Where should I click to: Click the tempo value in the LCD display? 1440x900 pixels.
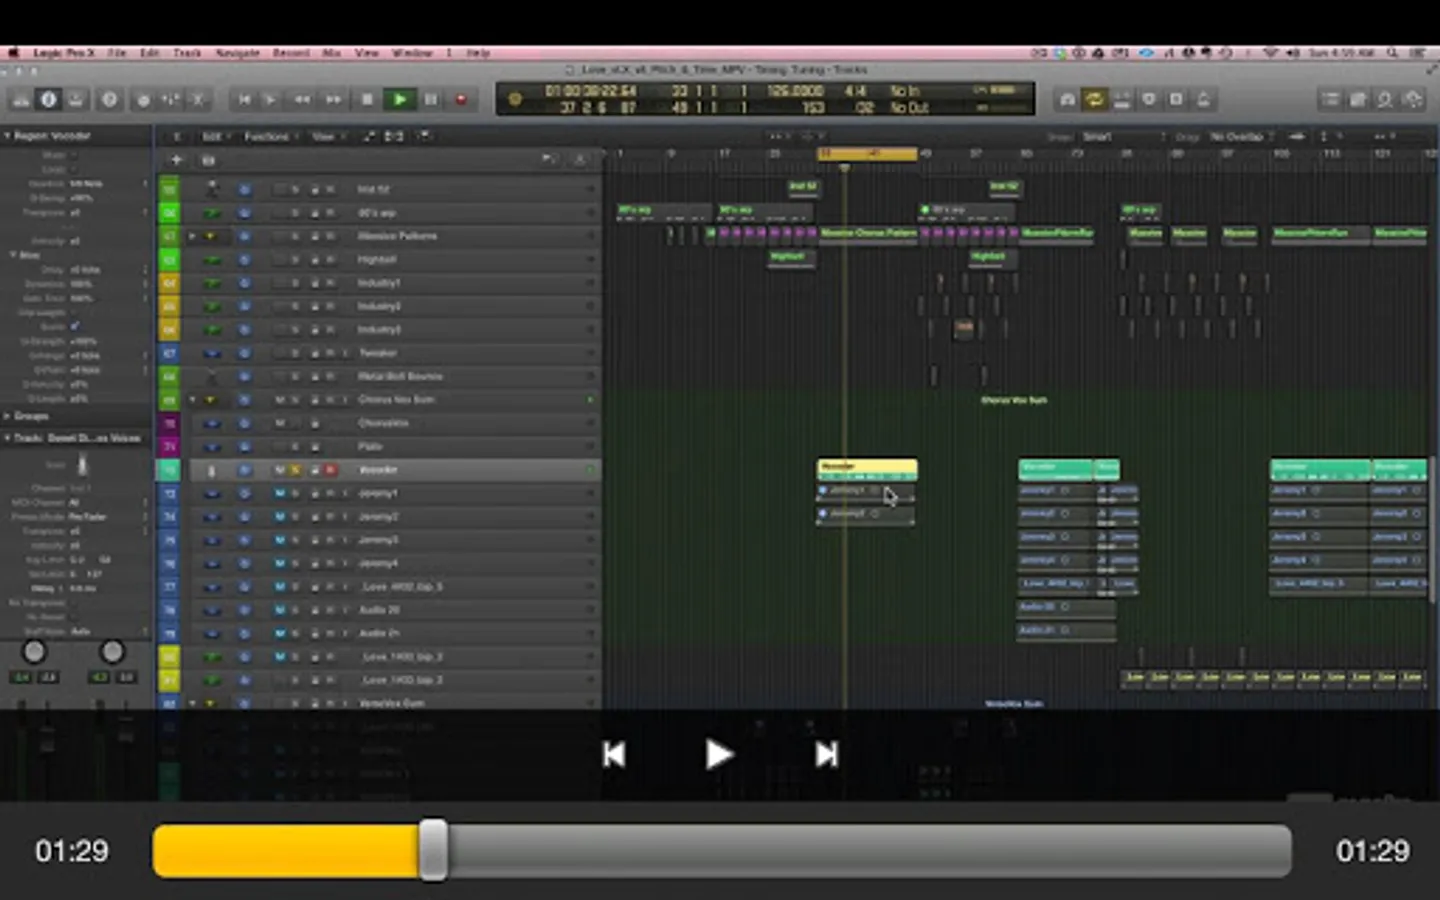[795, 91]
